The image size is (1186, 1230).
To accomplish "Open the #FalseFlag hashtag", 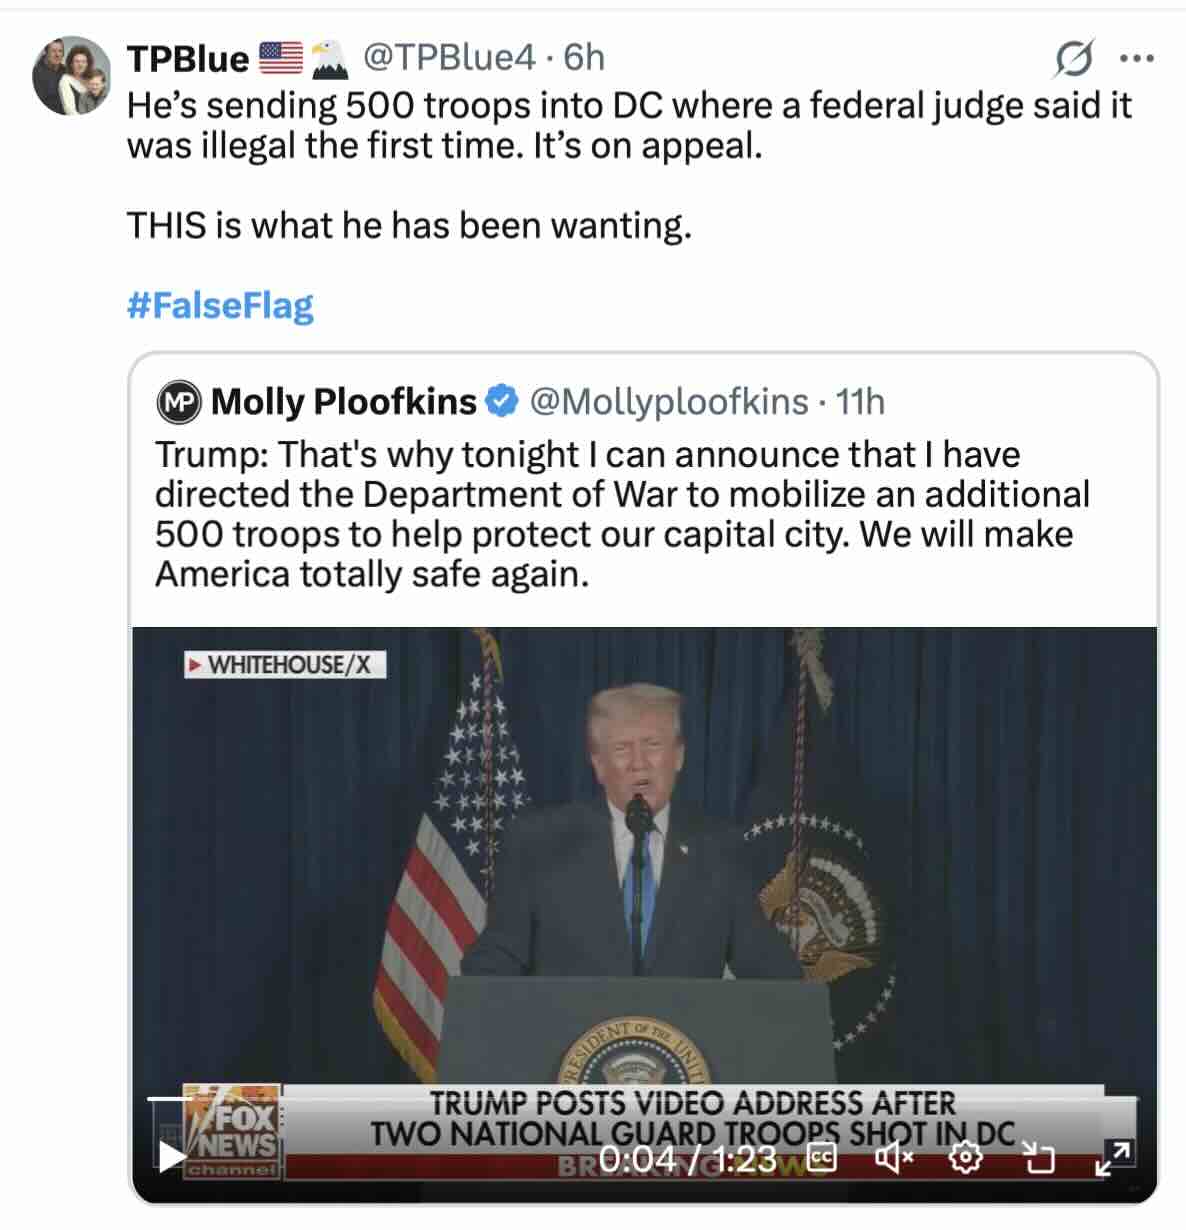I will click(x=220, y=305).
